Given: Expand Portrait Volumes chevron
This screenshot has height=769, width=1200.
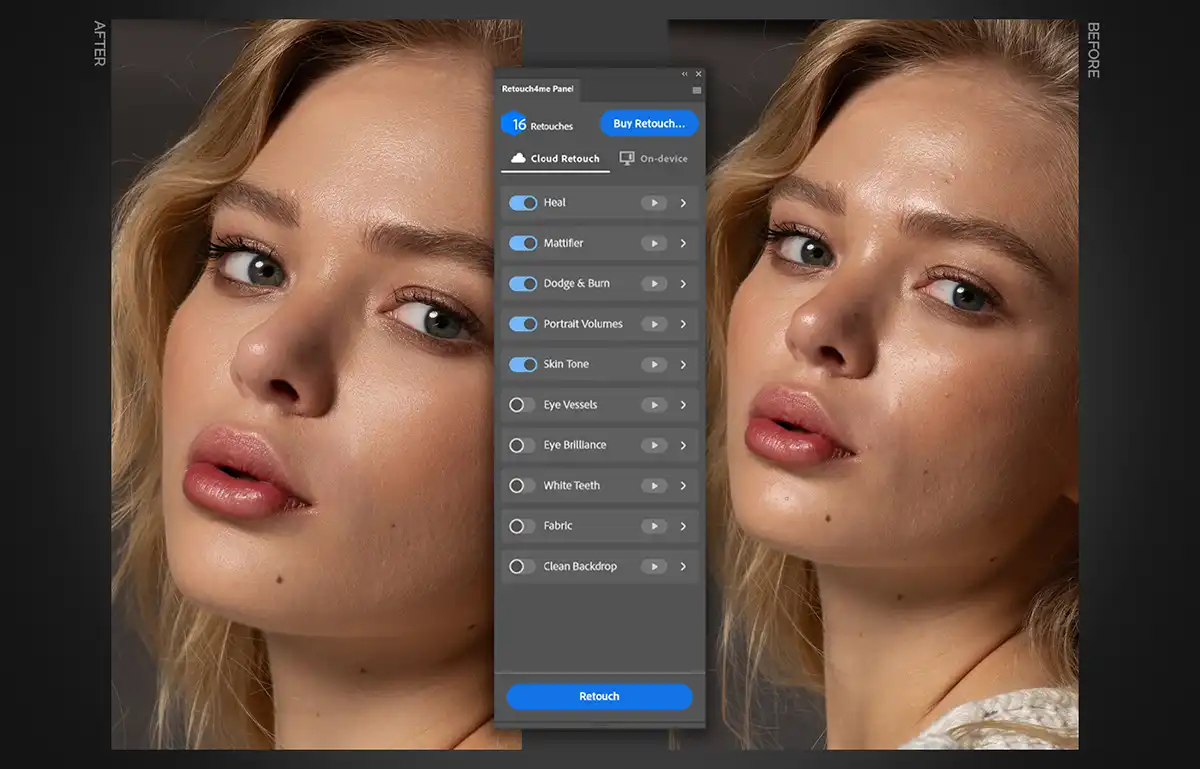Looking at the screenshot, I should (x=684, y=324).
